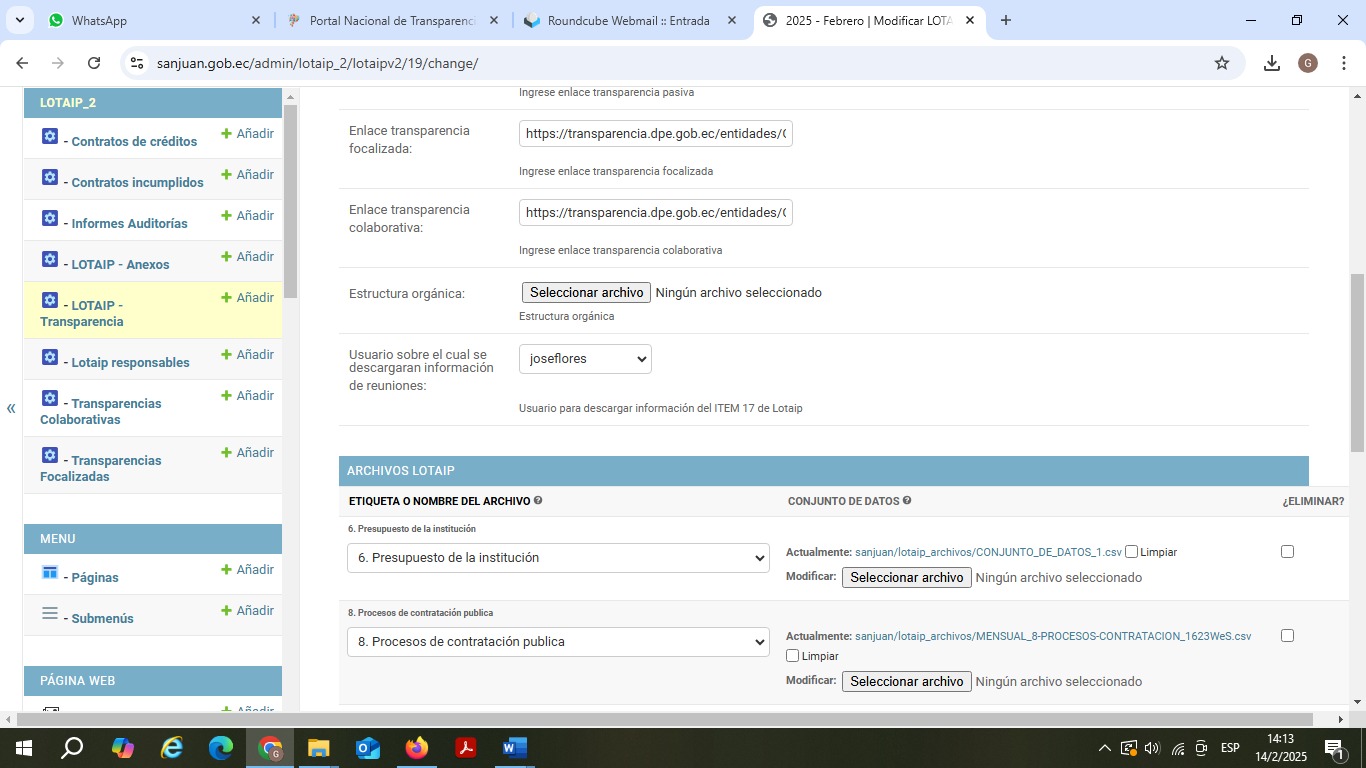
Task: Click the Enlace transparencia focalizada URL field
Action: point(655,133)
